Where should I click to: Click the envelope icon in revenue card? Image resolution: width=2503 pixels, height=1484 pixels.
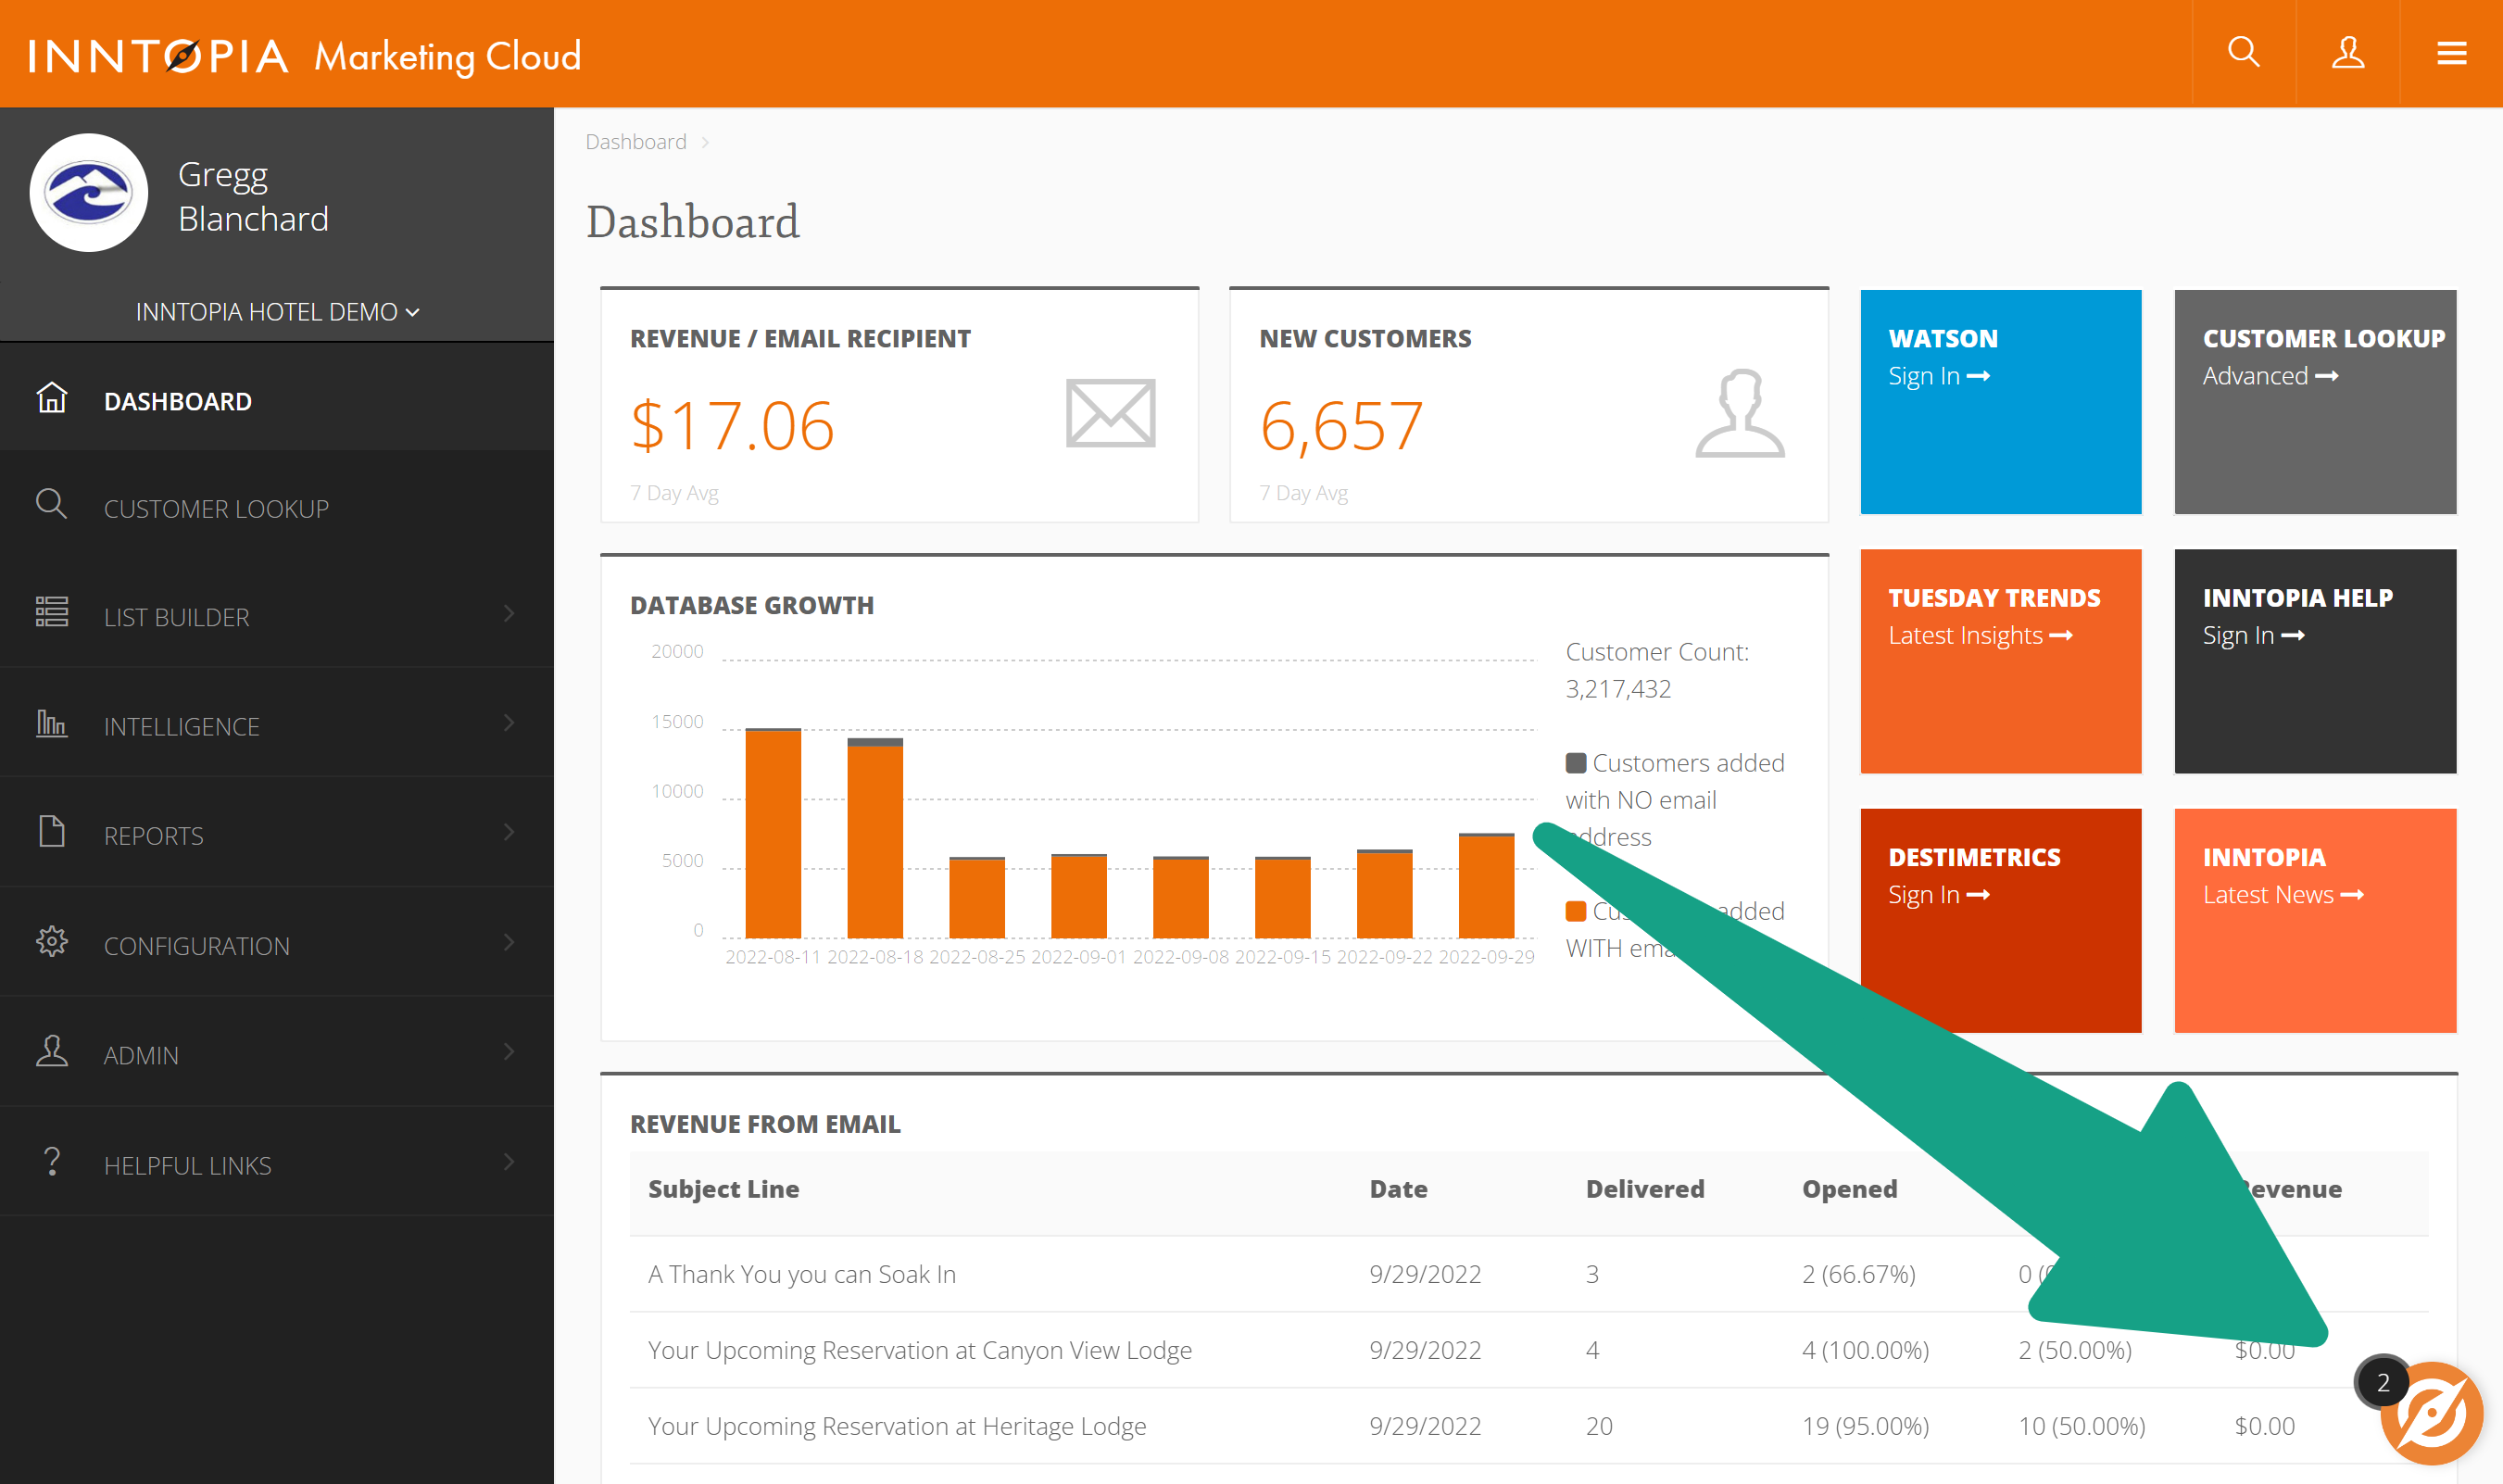click(1110, 413)
